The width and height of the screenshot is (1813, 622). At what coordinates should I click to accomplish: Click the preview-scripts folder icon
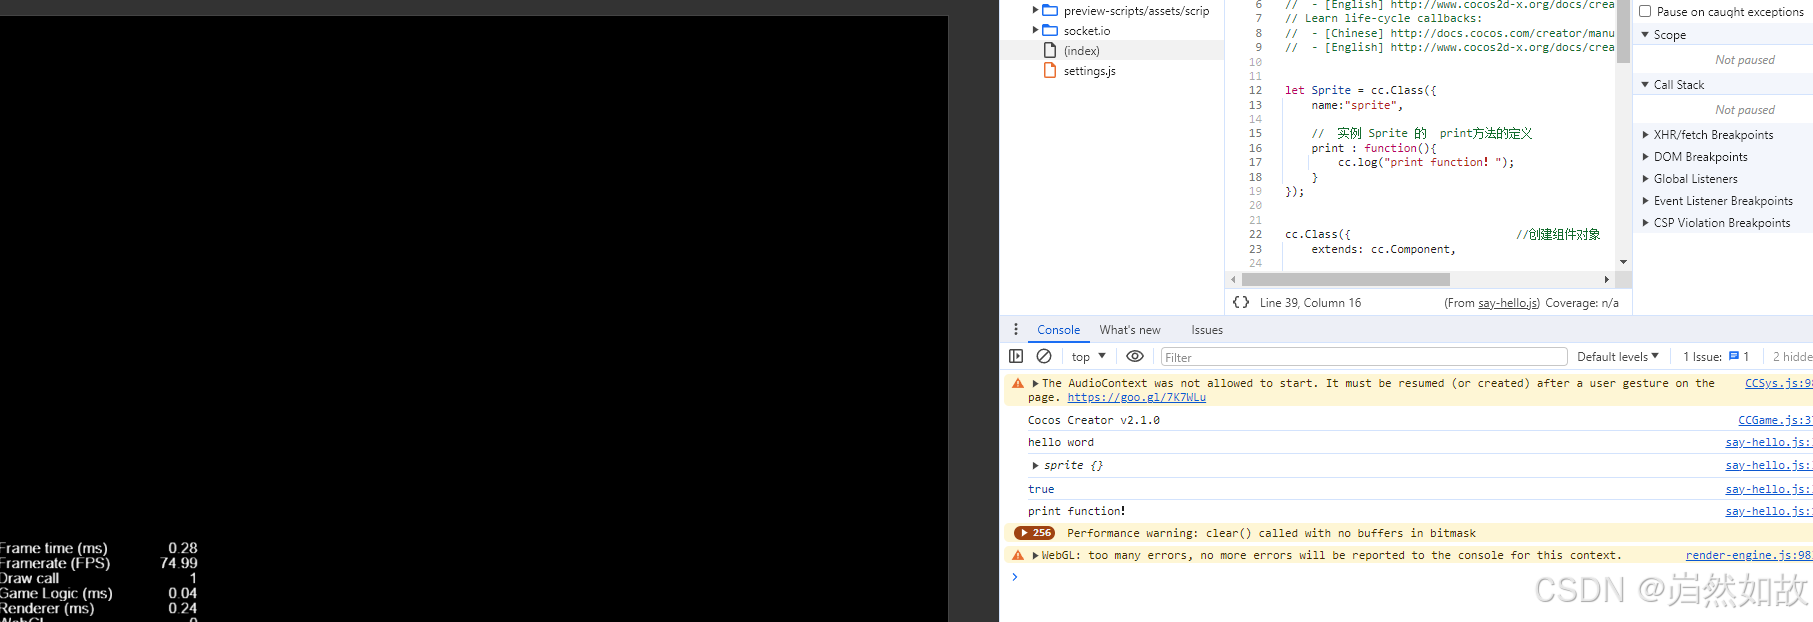pos(1050,10)
